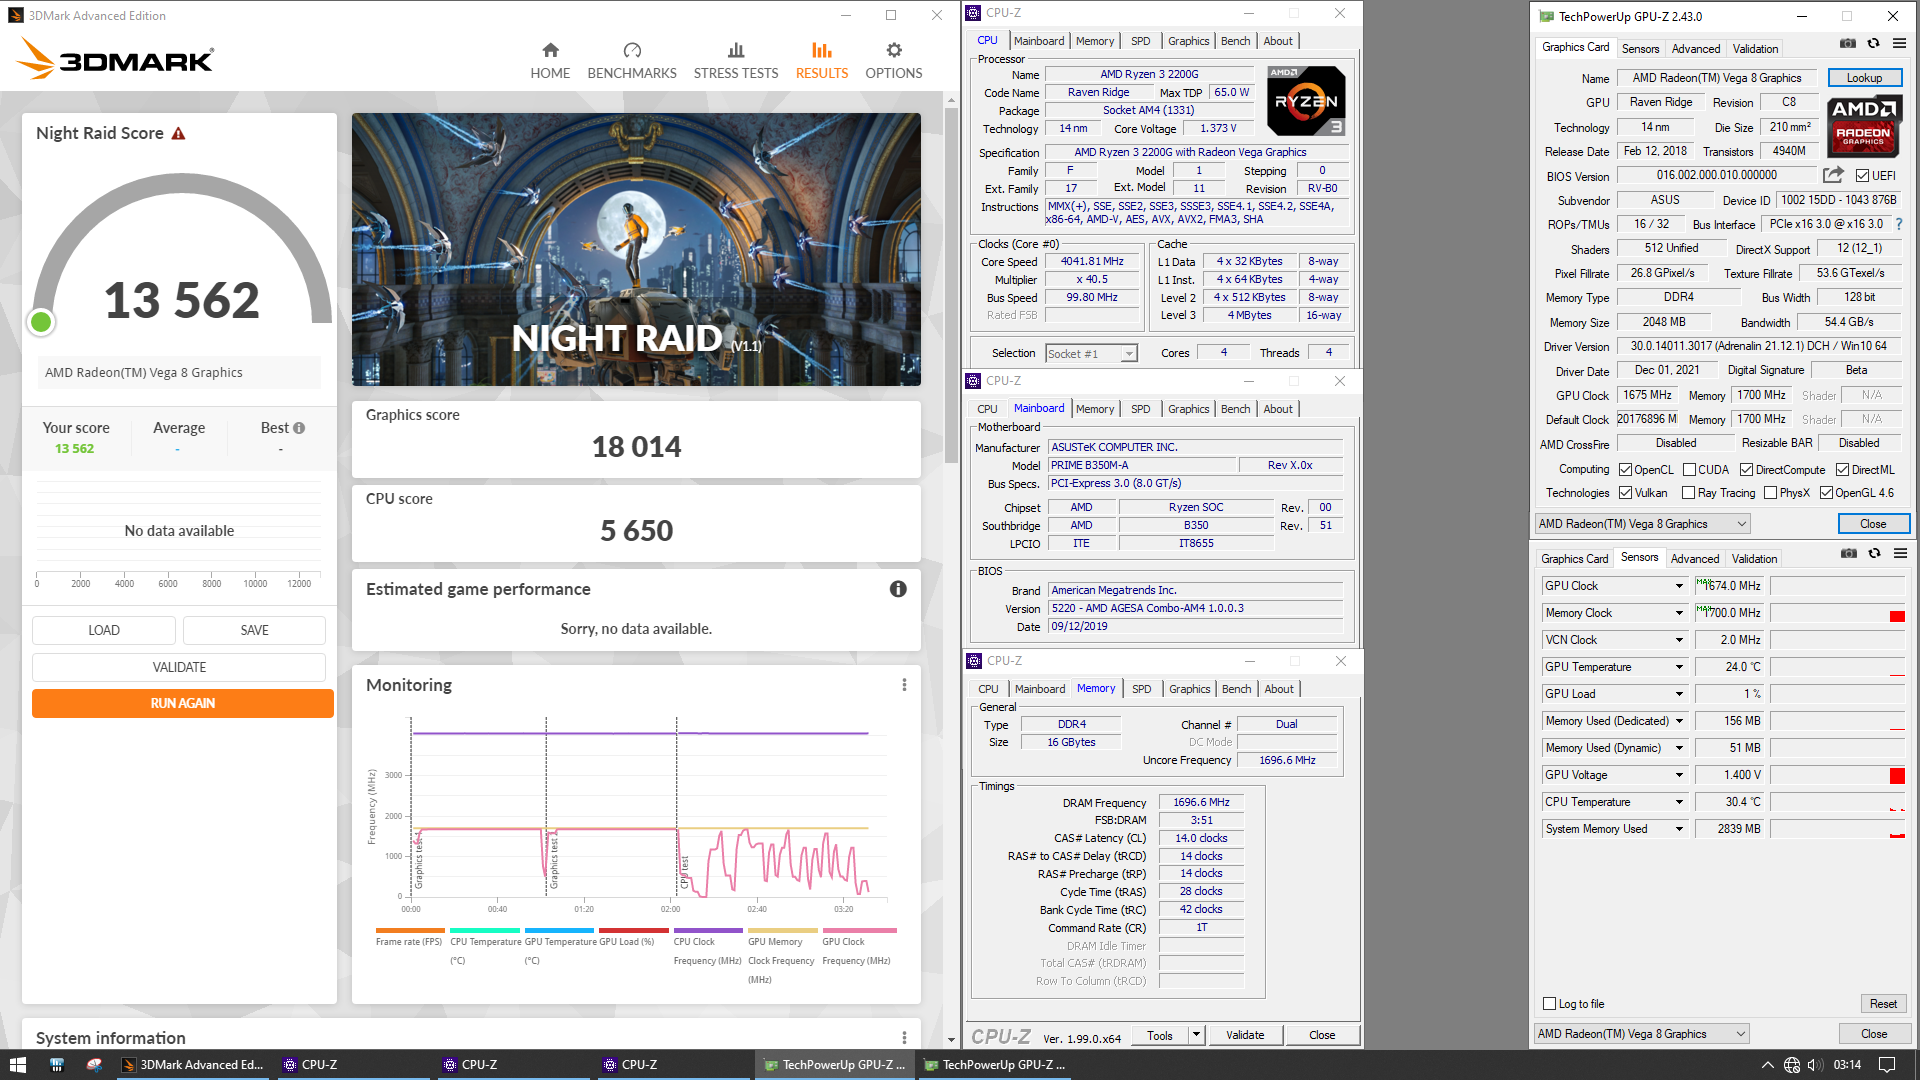Click the second pinned taskbar icon
Viewport: 1920px width, 1080px height.
(94, 1065)
